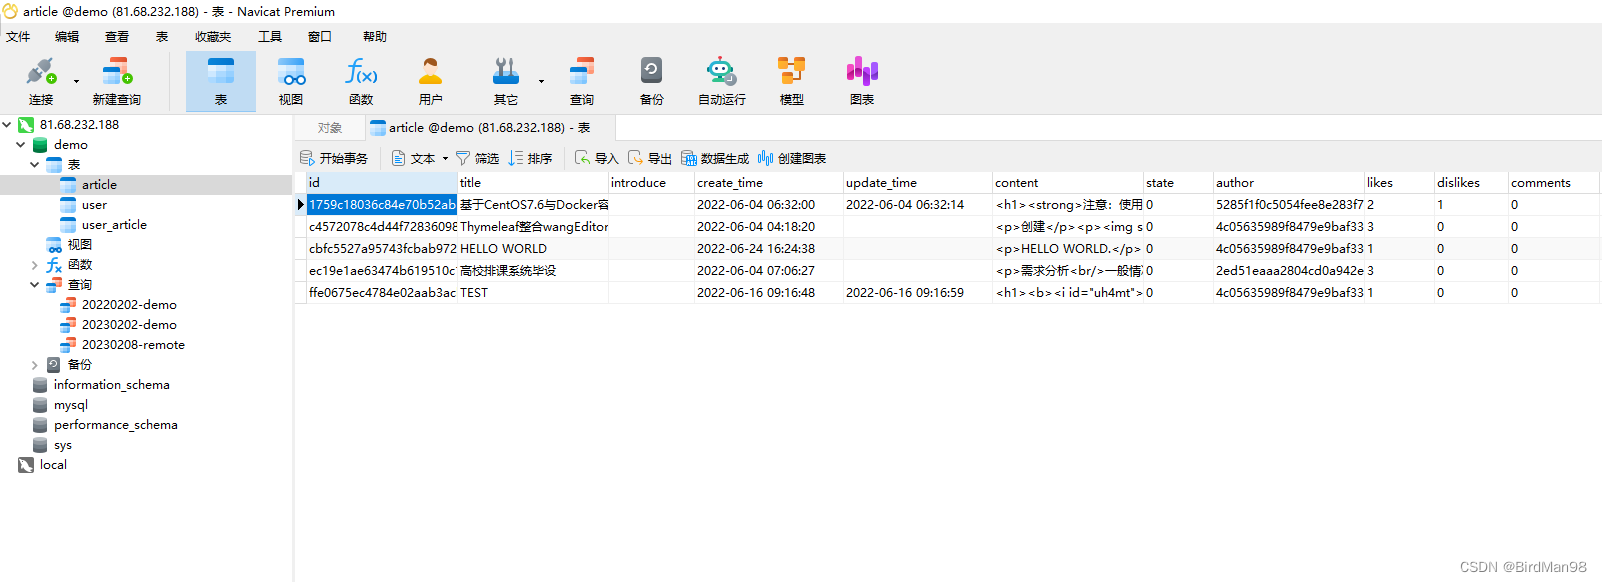The height and width of the screenshot is (582, 1602).
Task: Click the 导入 import button
Action: click(x=597, y=158)
